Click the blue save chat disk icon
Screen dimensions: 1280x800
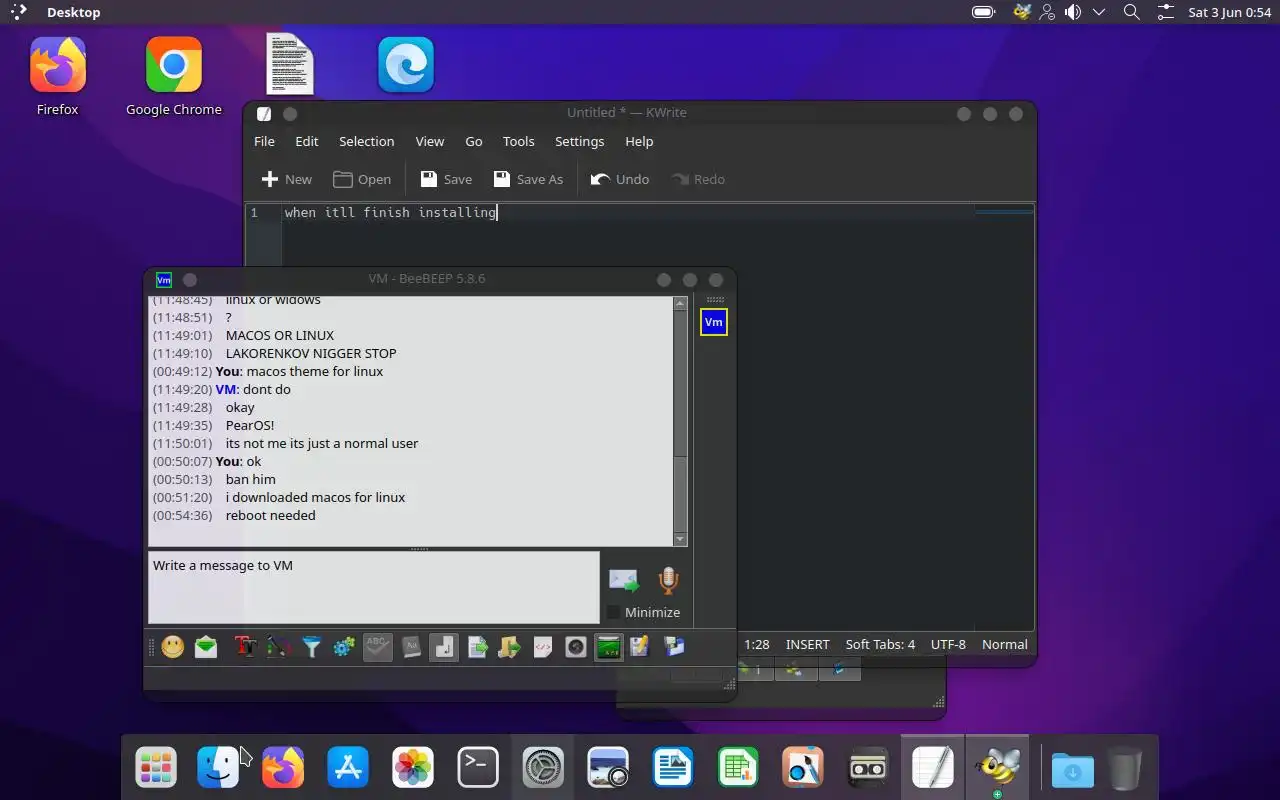click(x=674, y=647)
